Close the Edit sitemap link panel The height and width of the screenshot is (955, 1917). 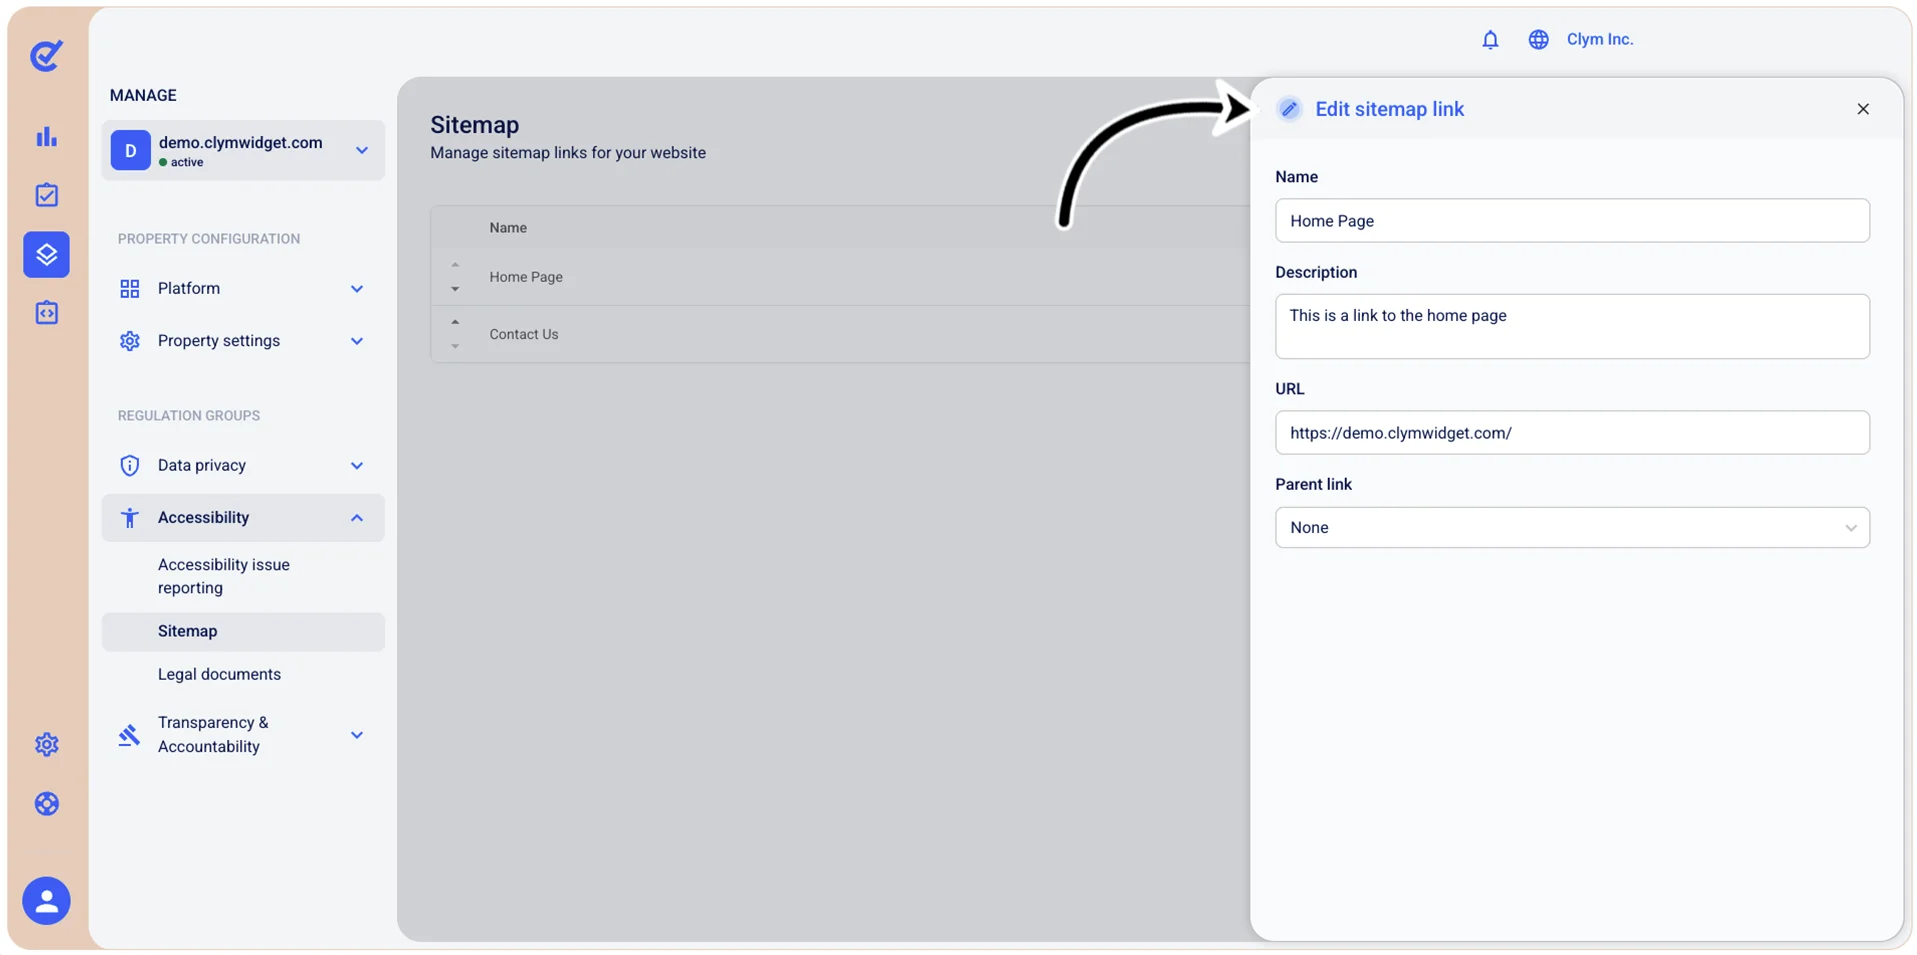[x=1862, y=109]
